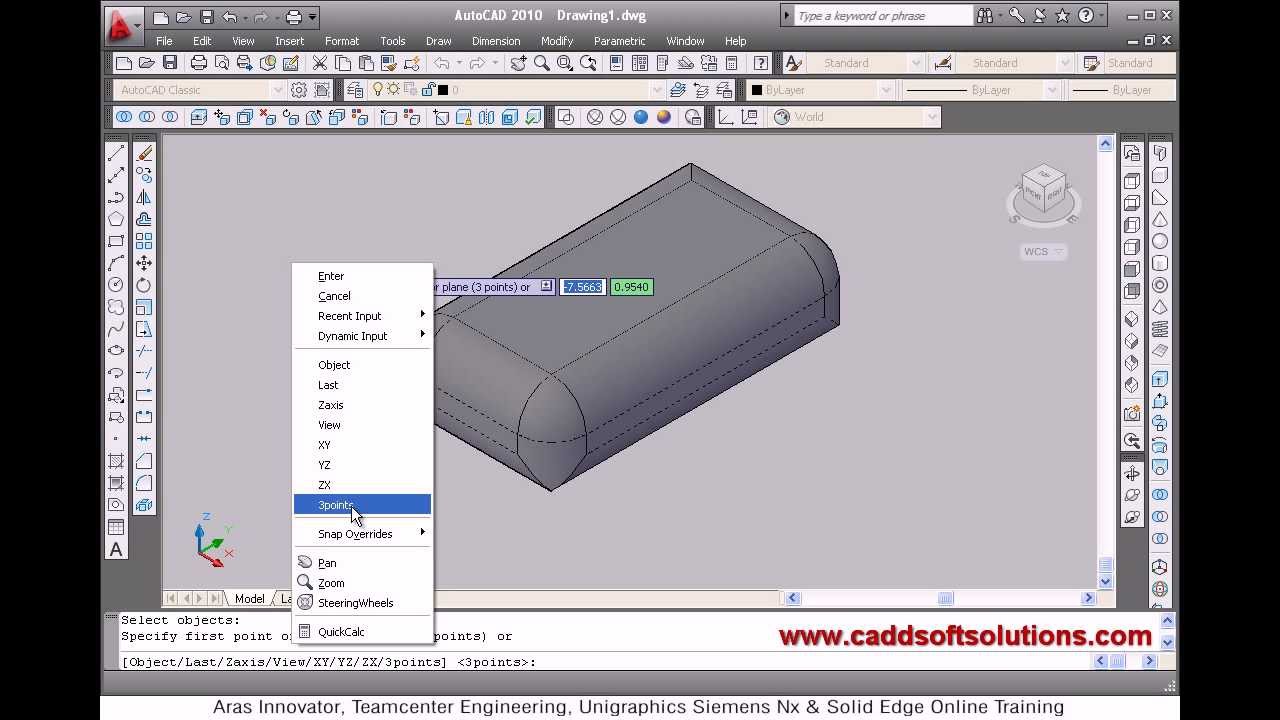Select the Polygon draw tool
The image size is (1280, 720).
(116, 219)
